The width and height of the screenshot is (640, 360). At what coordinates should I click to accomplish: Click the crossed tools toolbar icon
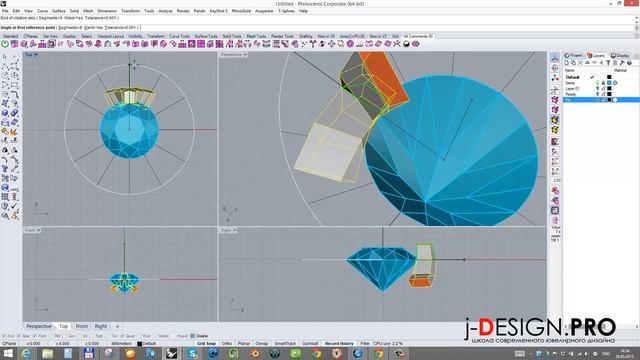click(396, 44)
